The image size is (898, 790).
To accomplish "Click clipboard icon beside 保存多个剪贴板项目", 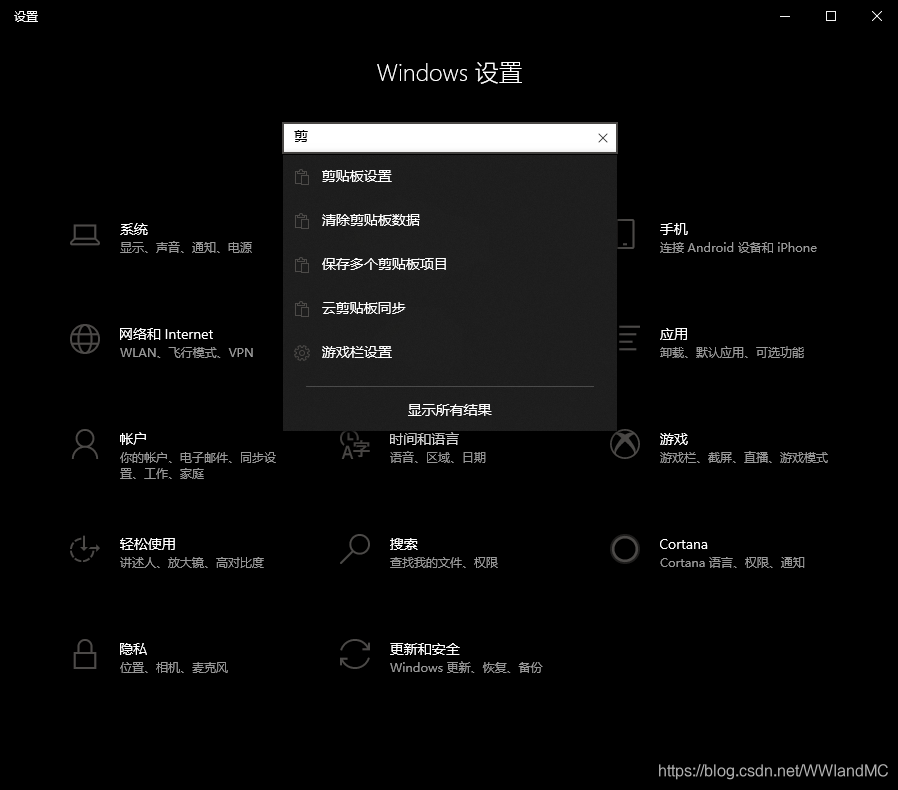I will pyautogui.click(x=302, y=265).
